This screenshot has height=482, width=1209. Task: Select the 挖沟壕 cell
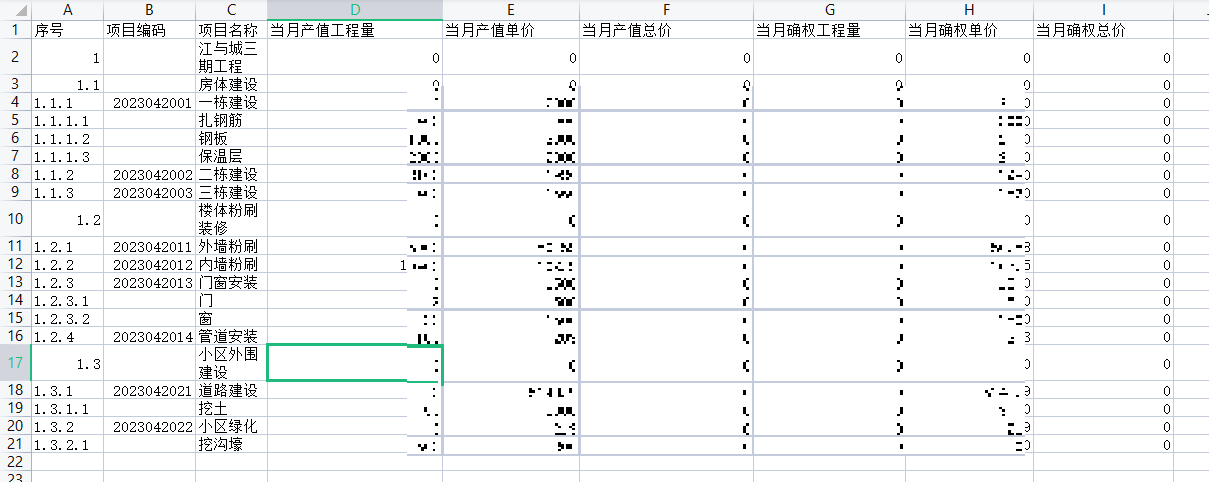231,444
